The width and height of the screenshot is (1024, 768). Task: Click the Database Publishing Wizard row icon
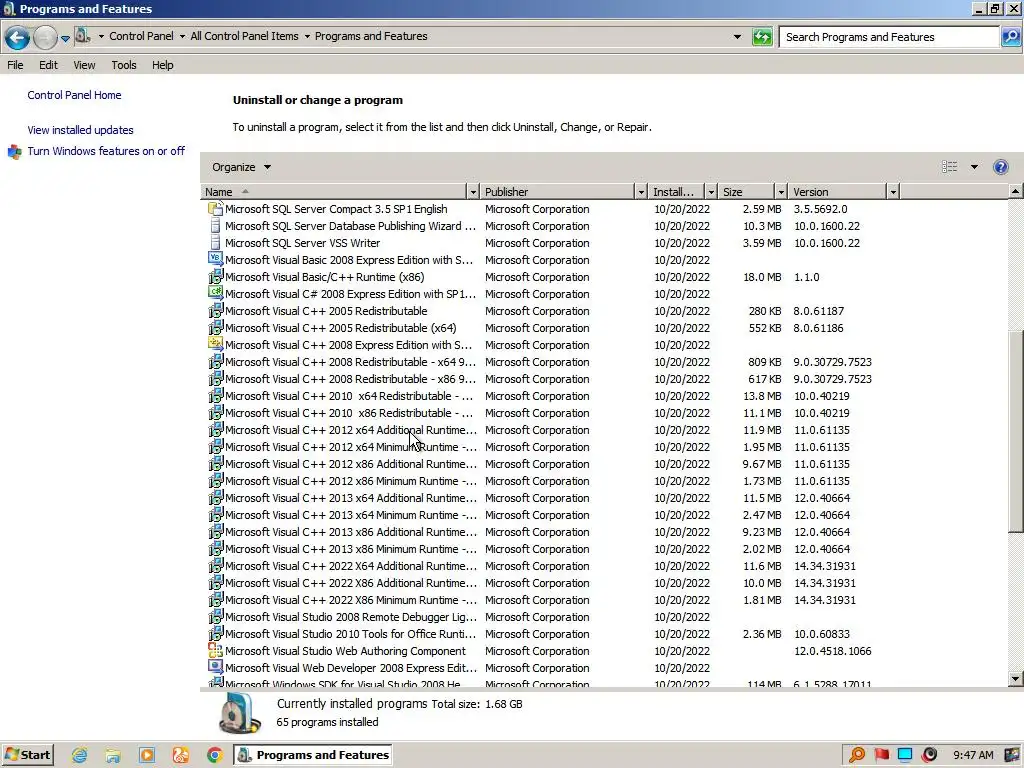coord(215,225)
